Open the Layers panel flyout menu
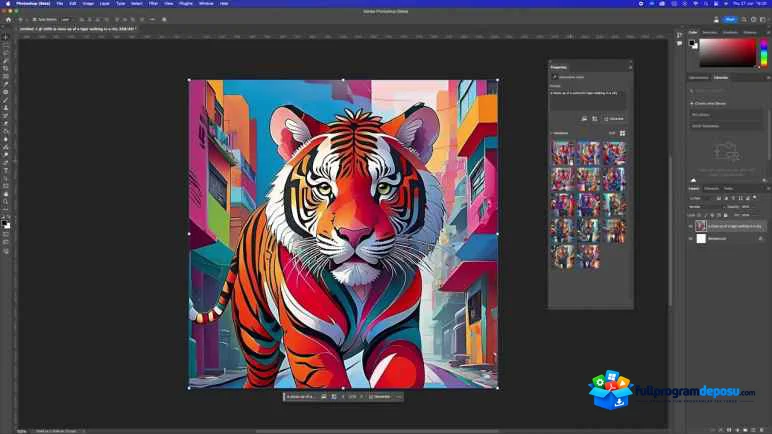Viewport: 772px width, 434px height. [768, 188]
